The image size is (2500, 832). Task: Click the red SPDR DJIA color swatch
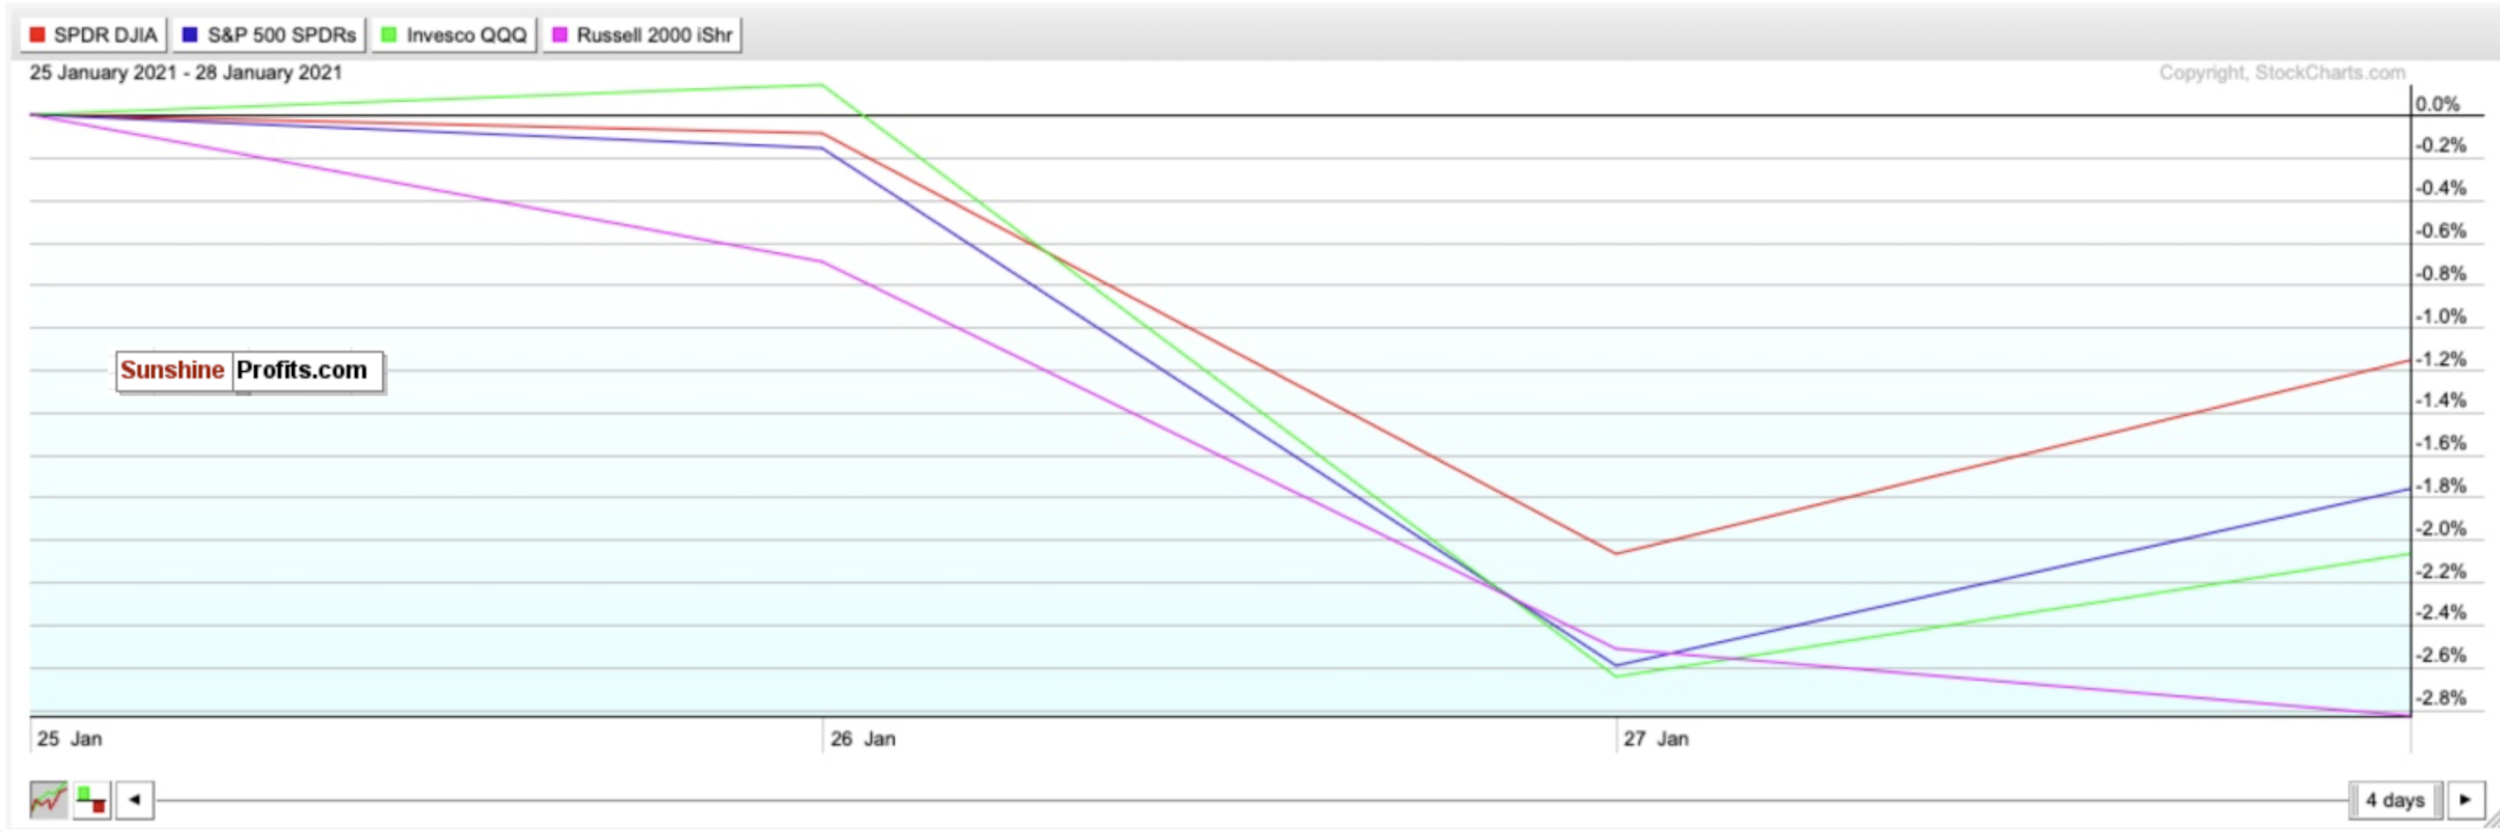click(38, 35)
